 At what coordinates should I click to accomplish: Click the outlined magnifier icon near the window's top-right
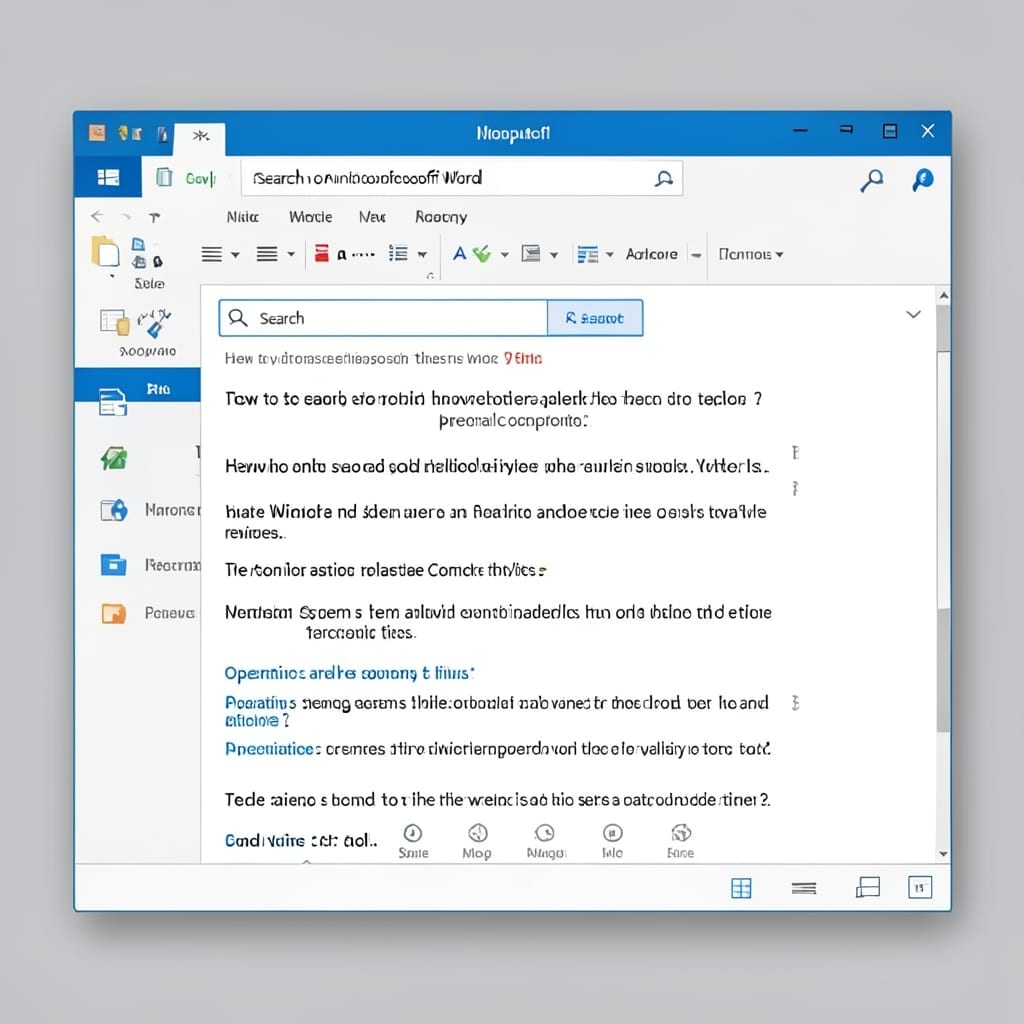point(872,180)
